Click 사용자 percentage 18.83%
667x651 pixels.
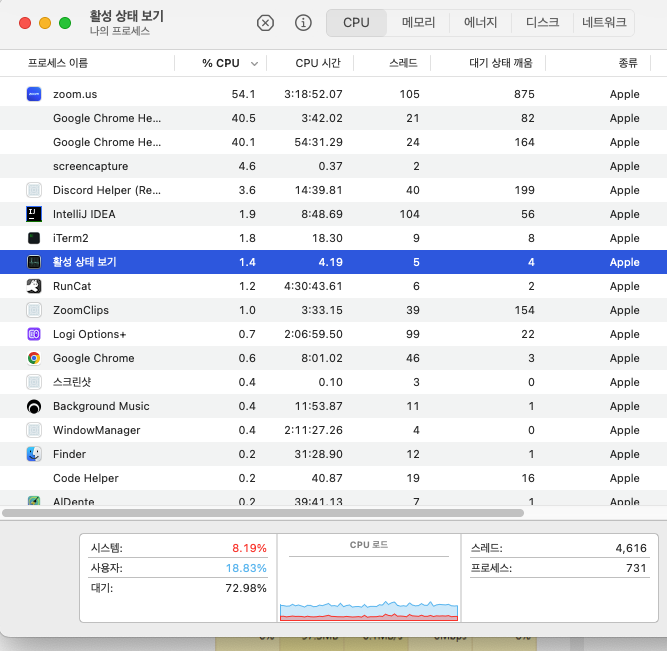(x=246, y=568)
